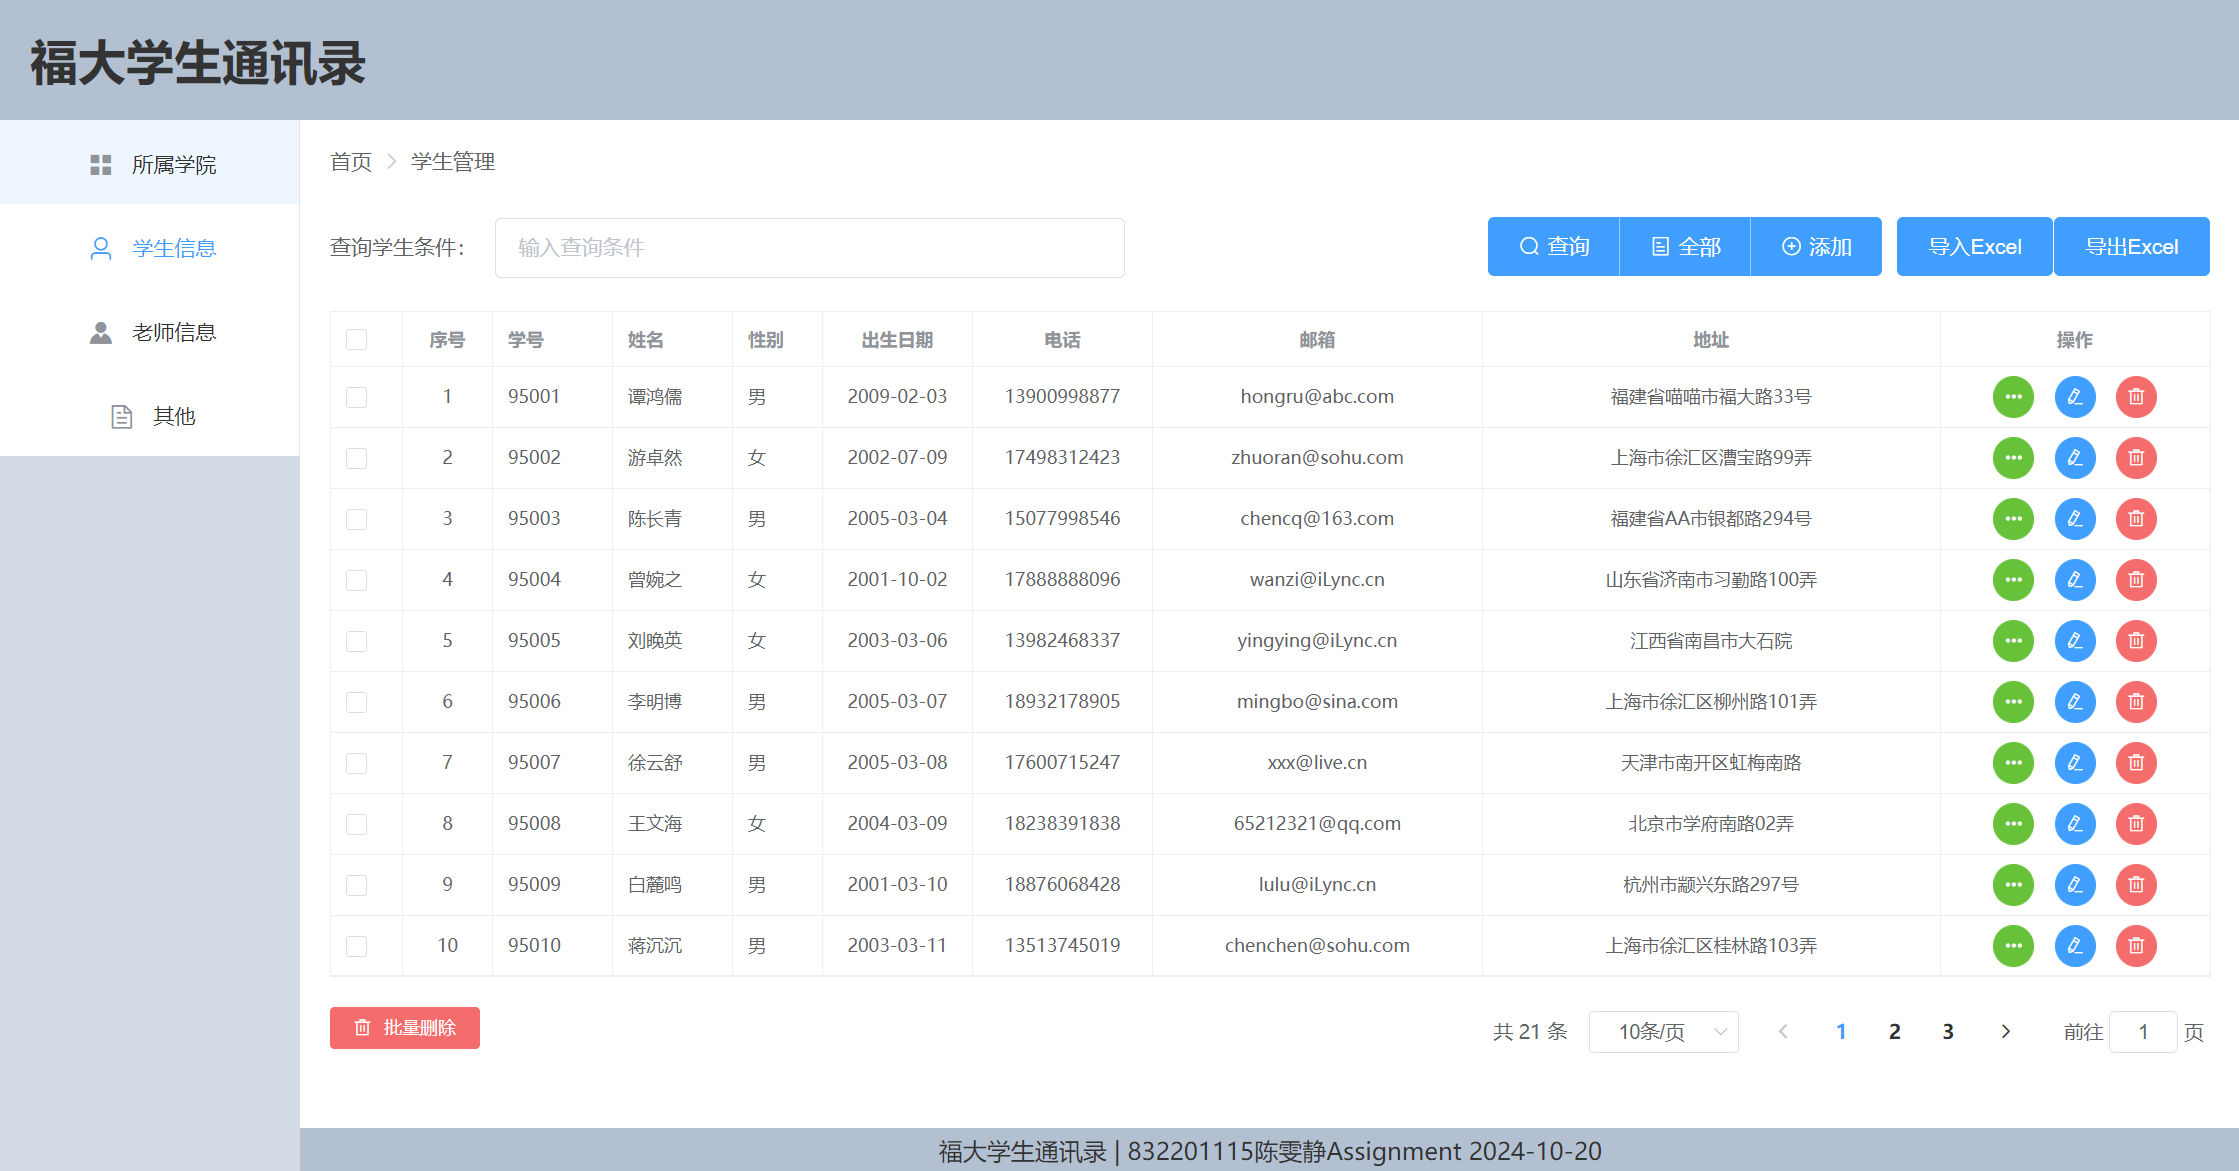Viewport: 2239px width, 1171px height.
Task: Click the blue edit icon for 游卓然
Action: pyautogui.click(x=2075, y=458)
